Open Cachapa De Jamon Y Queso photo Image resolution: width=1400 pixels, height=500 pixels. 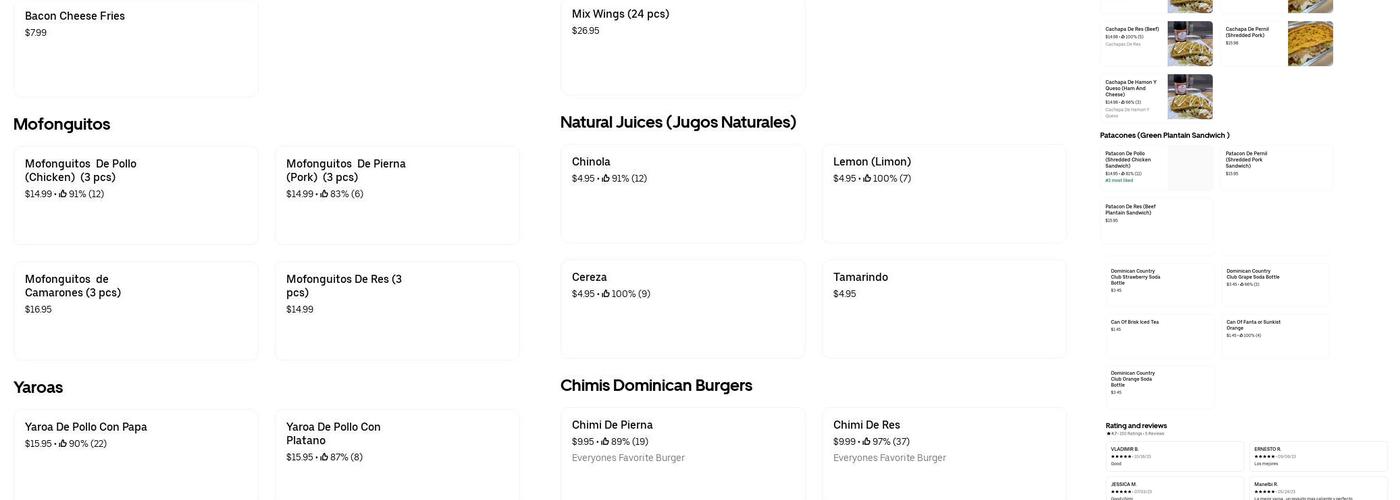(1190, 97)
